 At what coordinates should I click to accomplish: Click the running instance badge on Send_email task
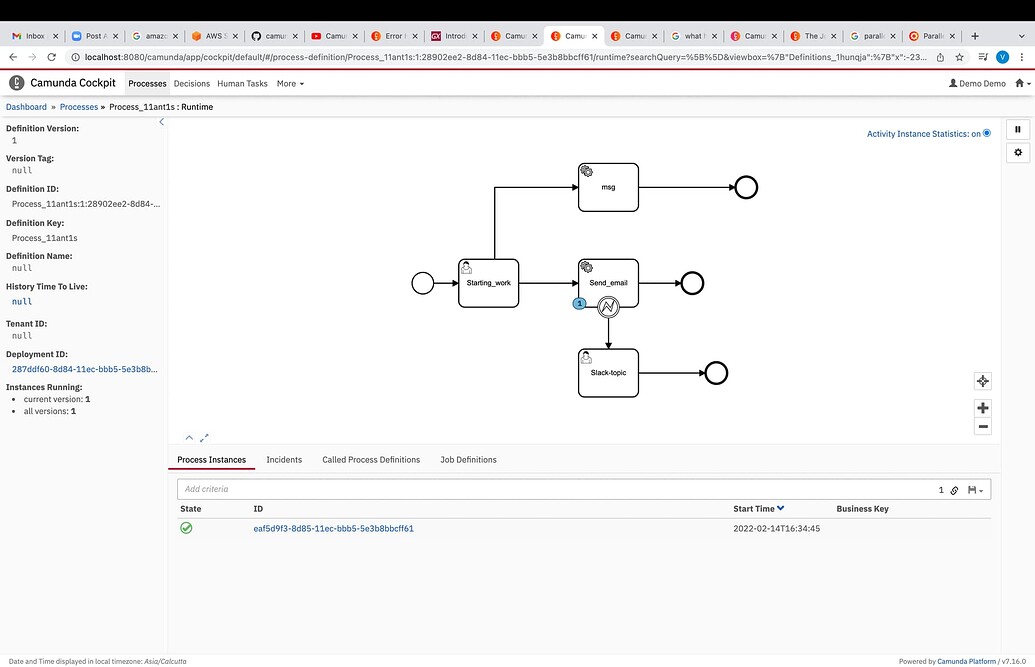[580, 303]
